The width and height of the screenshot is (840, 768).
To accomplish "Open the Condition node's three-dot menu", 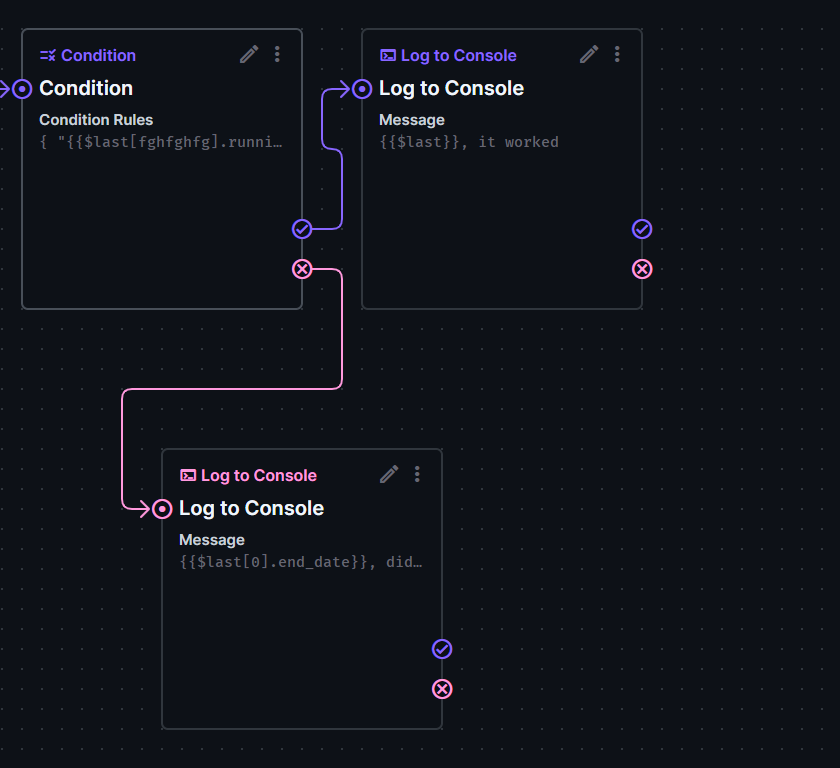I will point(277,54).
